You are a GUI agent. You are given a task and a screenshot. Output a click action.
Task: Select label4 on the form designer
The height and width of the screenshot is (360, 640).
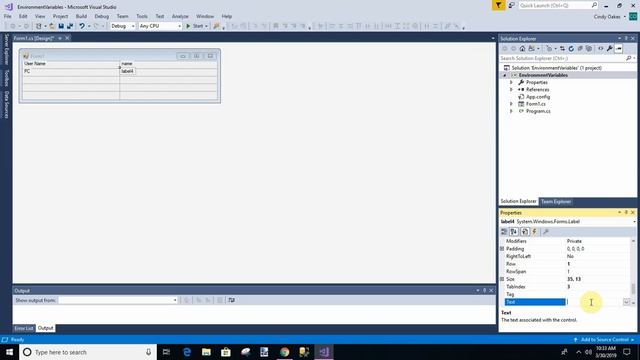tap(127, 71)
